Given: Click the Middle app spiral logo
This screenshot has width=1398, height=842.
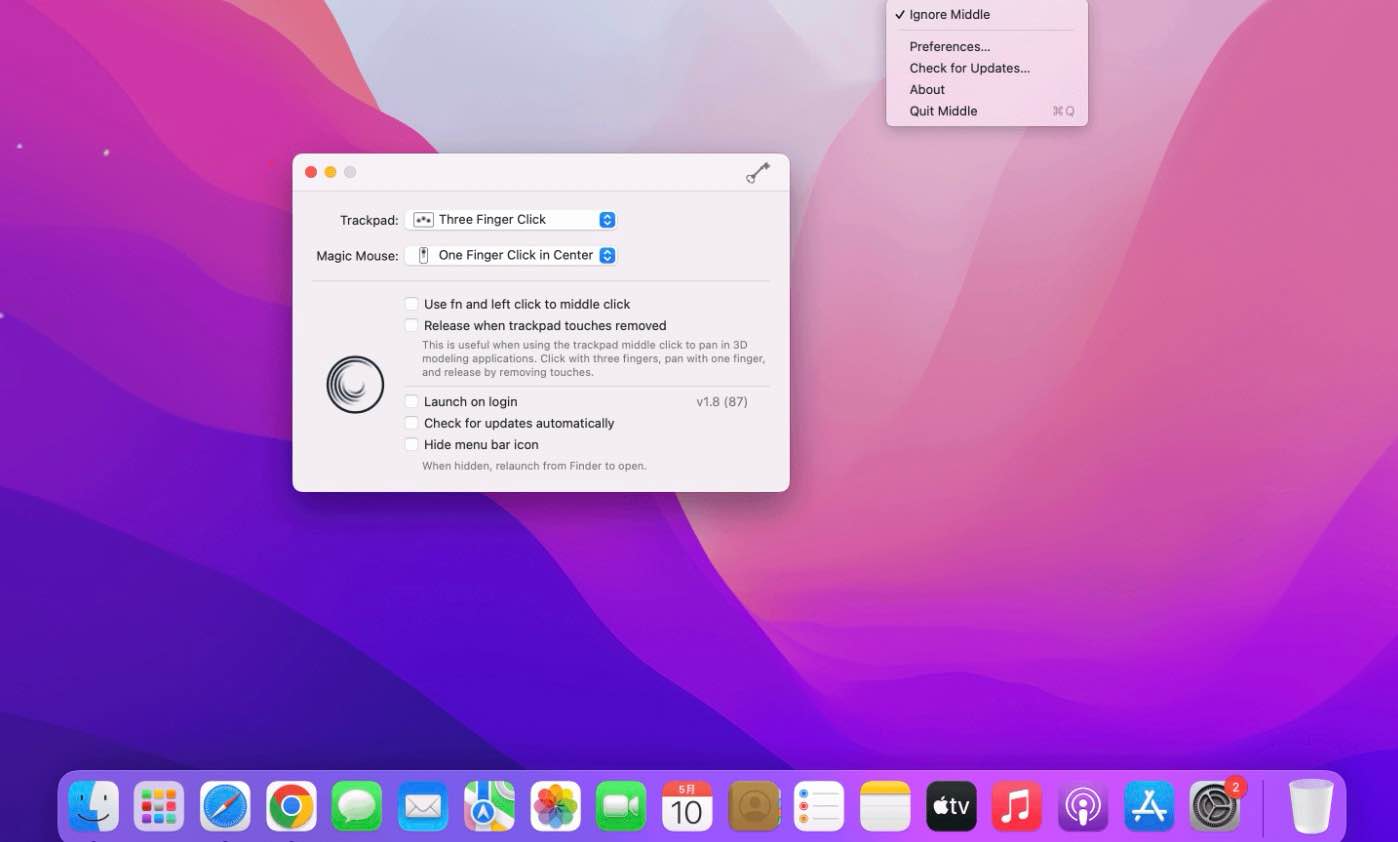Looking at the screenshot, I should click(x=355, y=384).
